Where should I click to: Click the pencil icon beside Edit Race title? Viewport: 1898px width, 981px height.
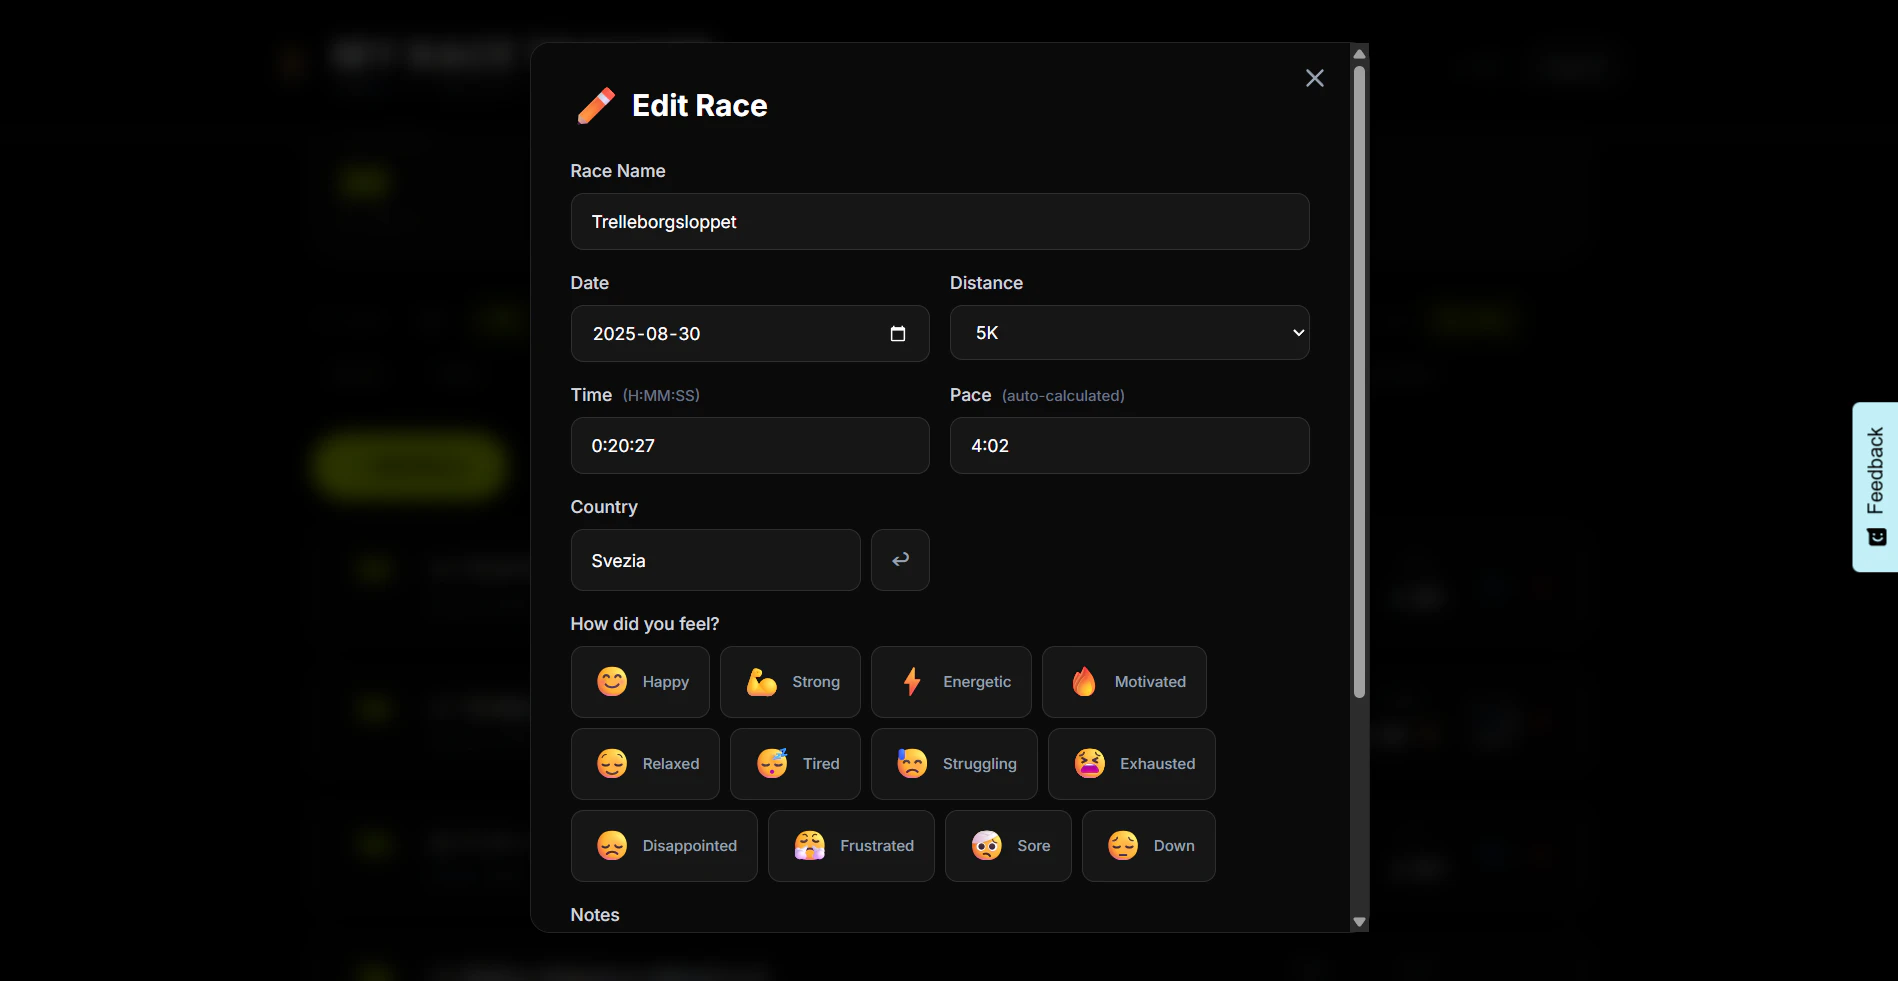595,104
